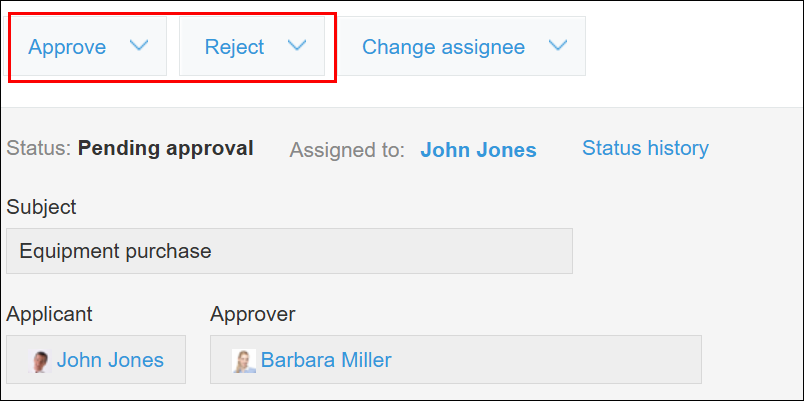
Task: Expand the Approve dropdown arrow
Action: 139,46
